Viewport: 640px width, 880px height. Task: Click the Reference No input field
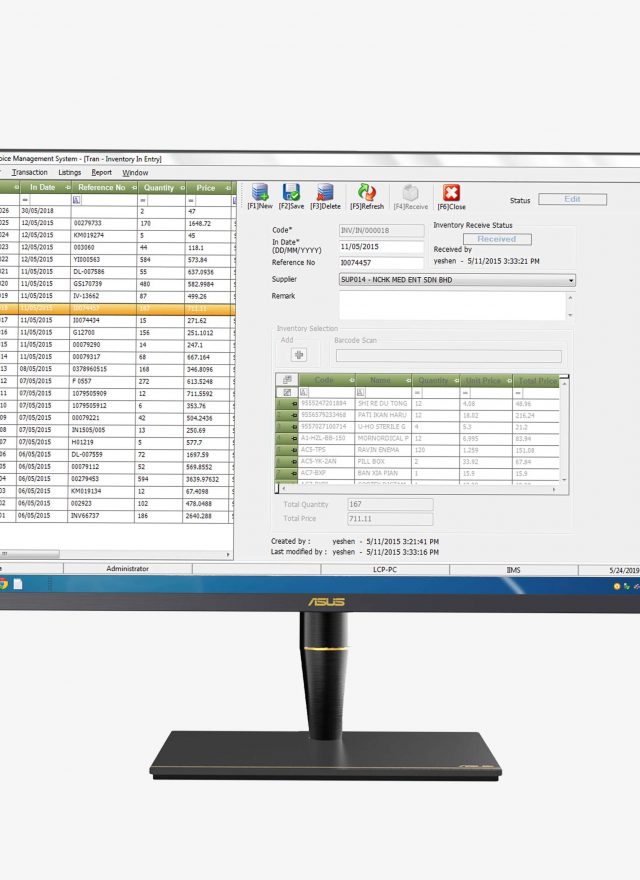380,263
